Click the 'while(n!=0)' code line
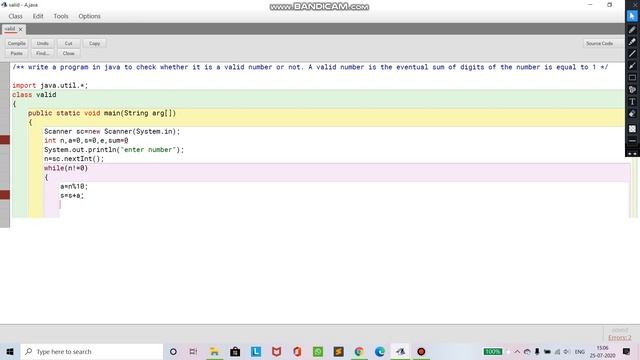Image resolution: width=640 pixels, height=360 pixels. tap(66, 168)
